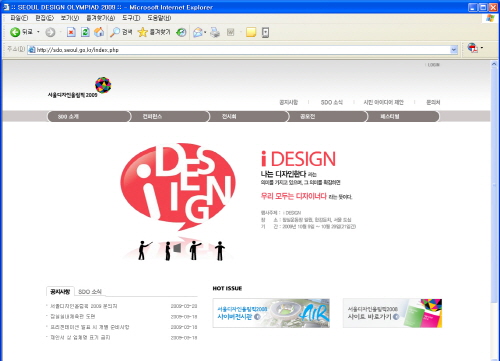Click the Print toolbar icon
This screenshot has width=500, height=361.
(215, 32)
